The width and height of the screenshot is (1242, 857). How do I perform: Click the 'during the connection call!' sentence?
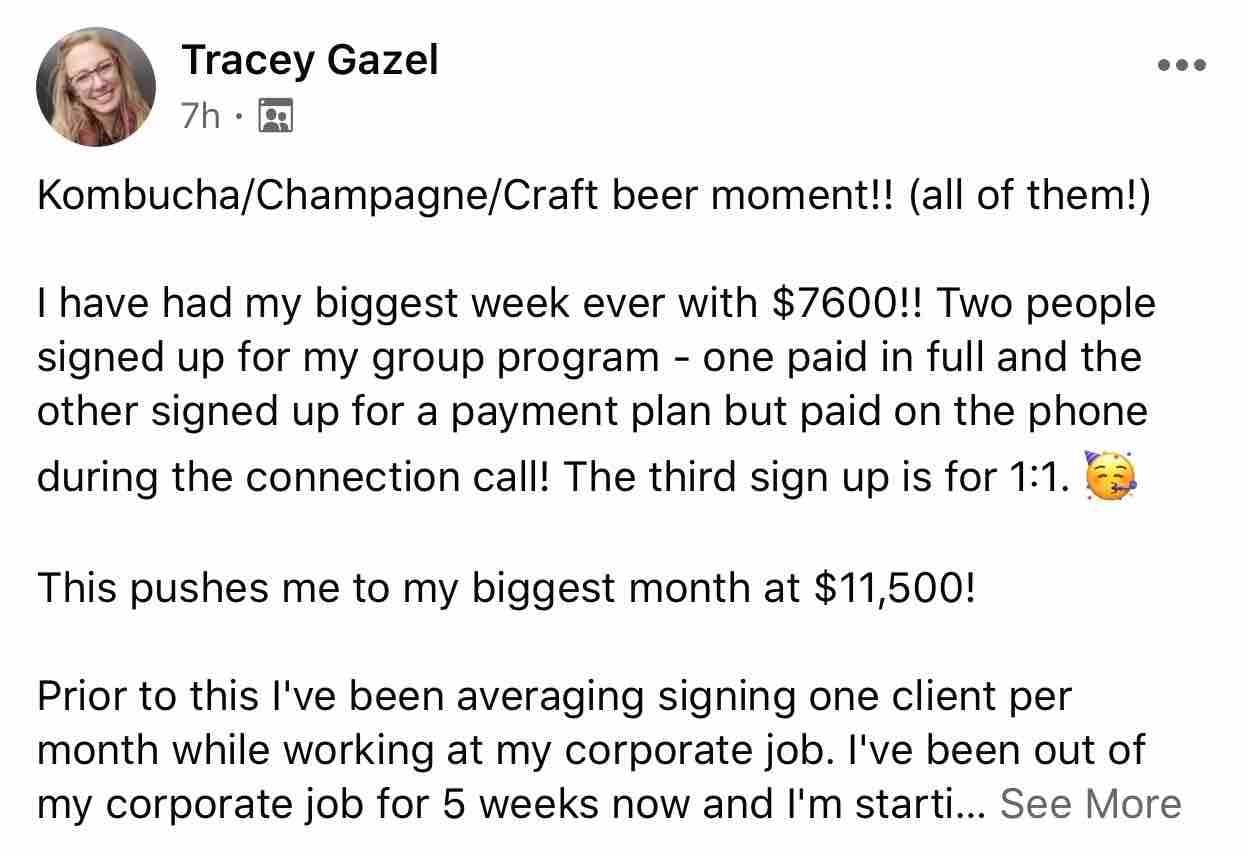click(x=294, y=477)
